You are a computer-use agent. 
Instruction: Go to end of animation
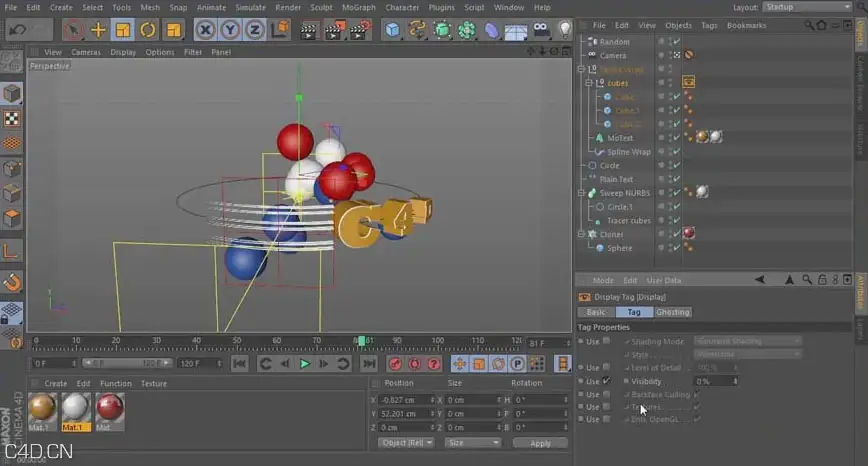coord(369,364)
